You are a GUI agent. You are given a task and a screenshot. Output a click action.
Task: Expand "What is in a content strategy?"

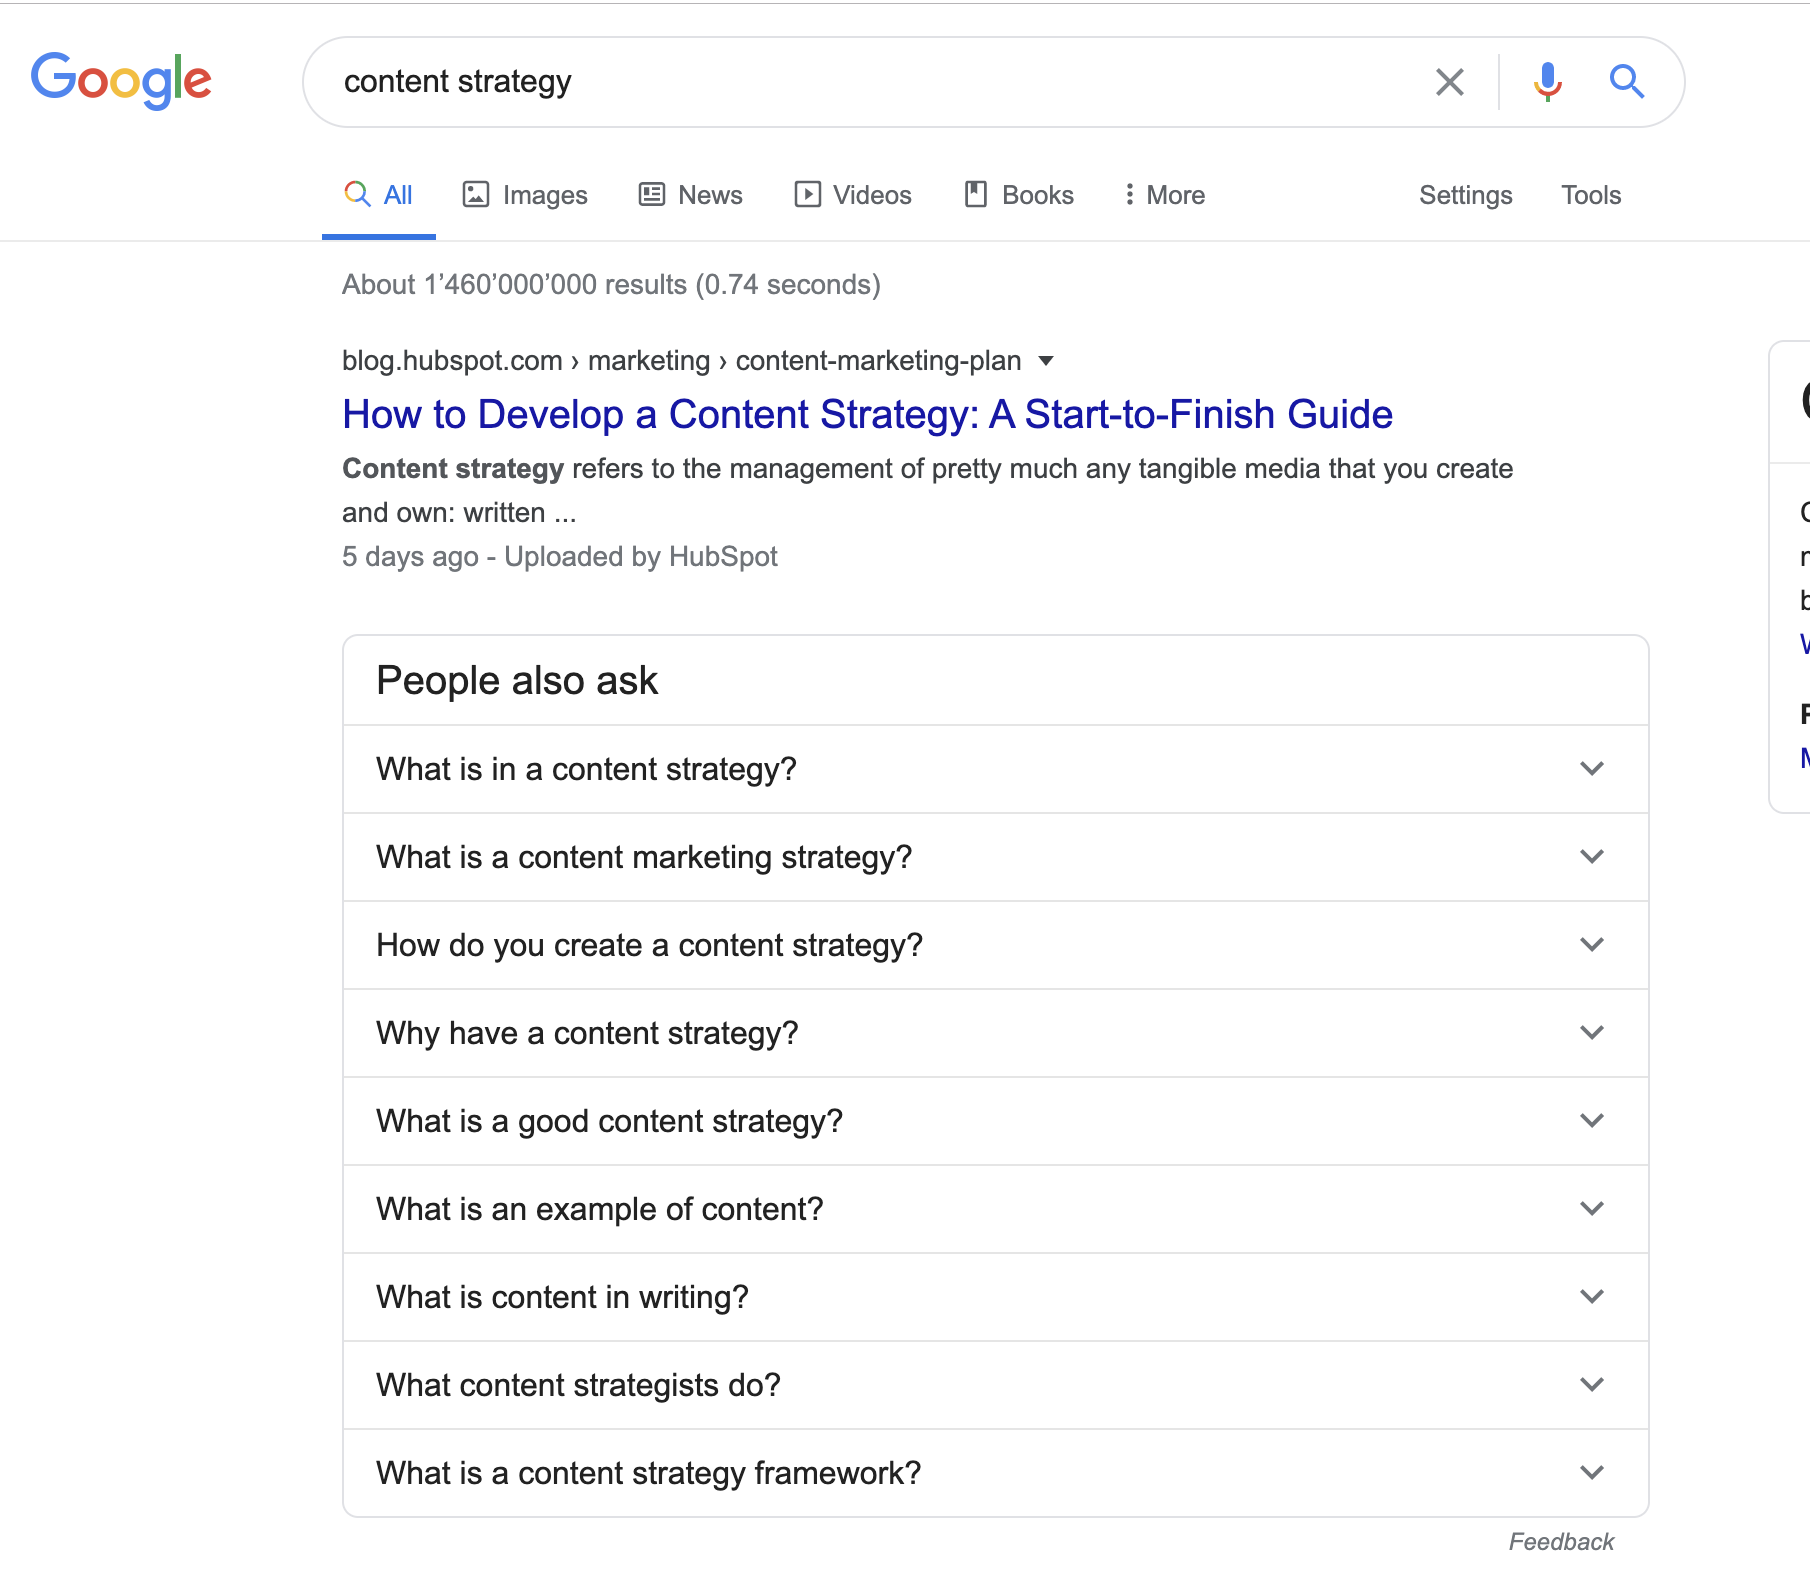click(x=996, y=769)
